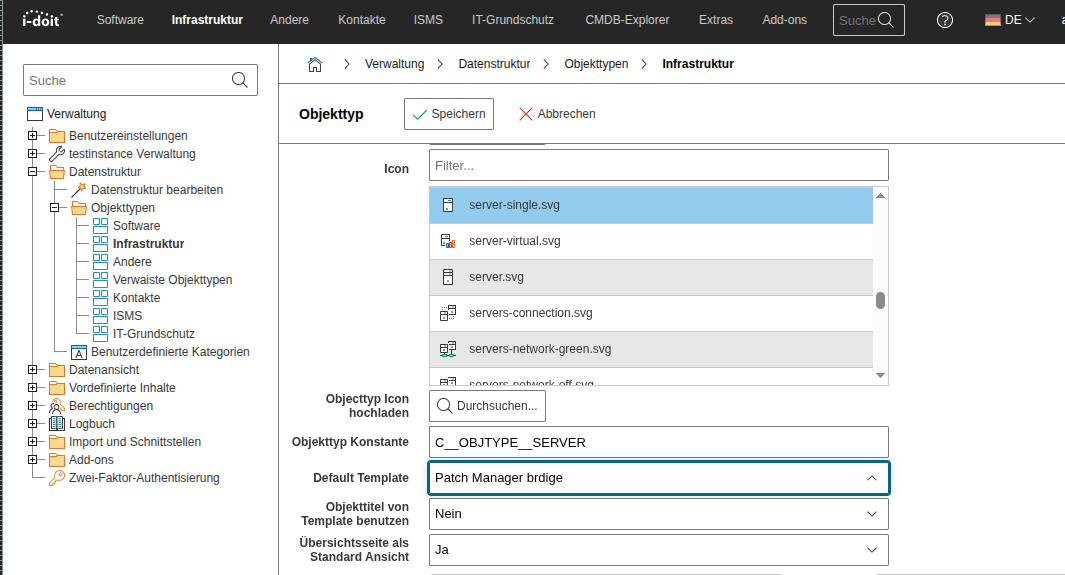1065x575 pixels.
Task: Pick the servers-network-green.svg icon
Action: pos(539,349)
